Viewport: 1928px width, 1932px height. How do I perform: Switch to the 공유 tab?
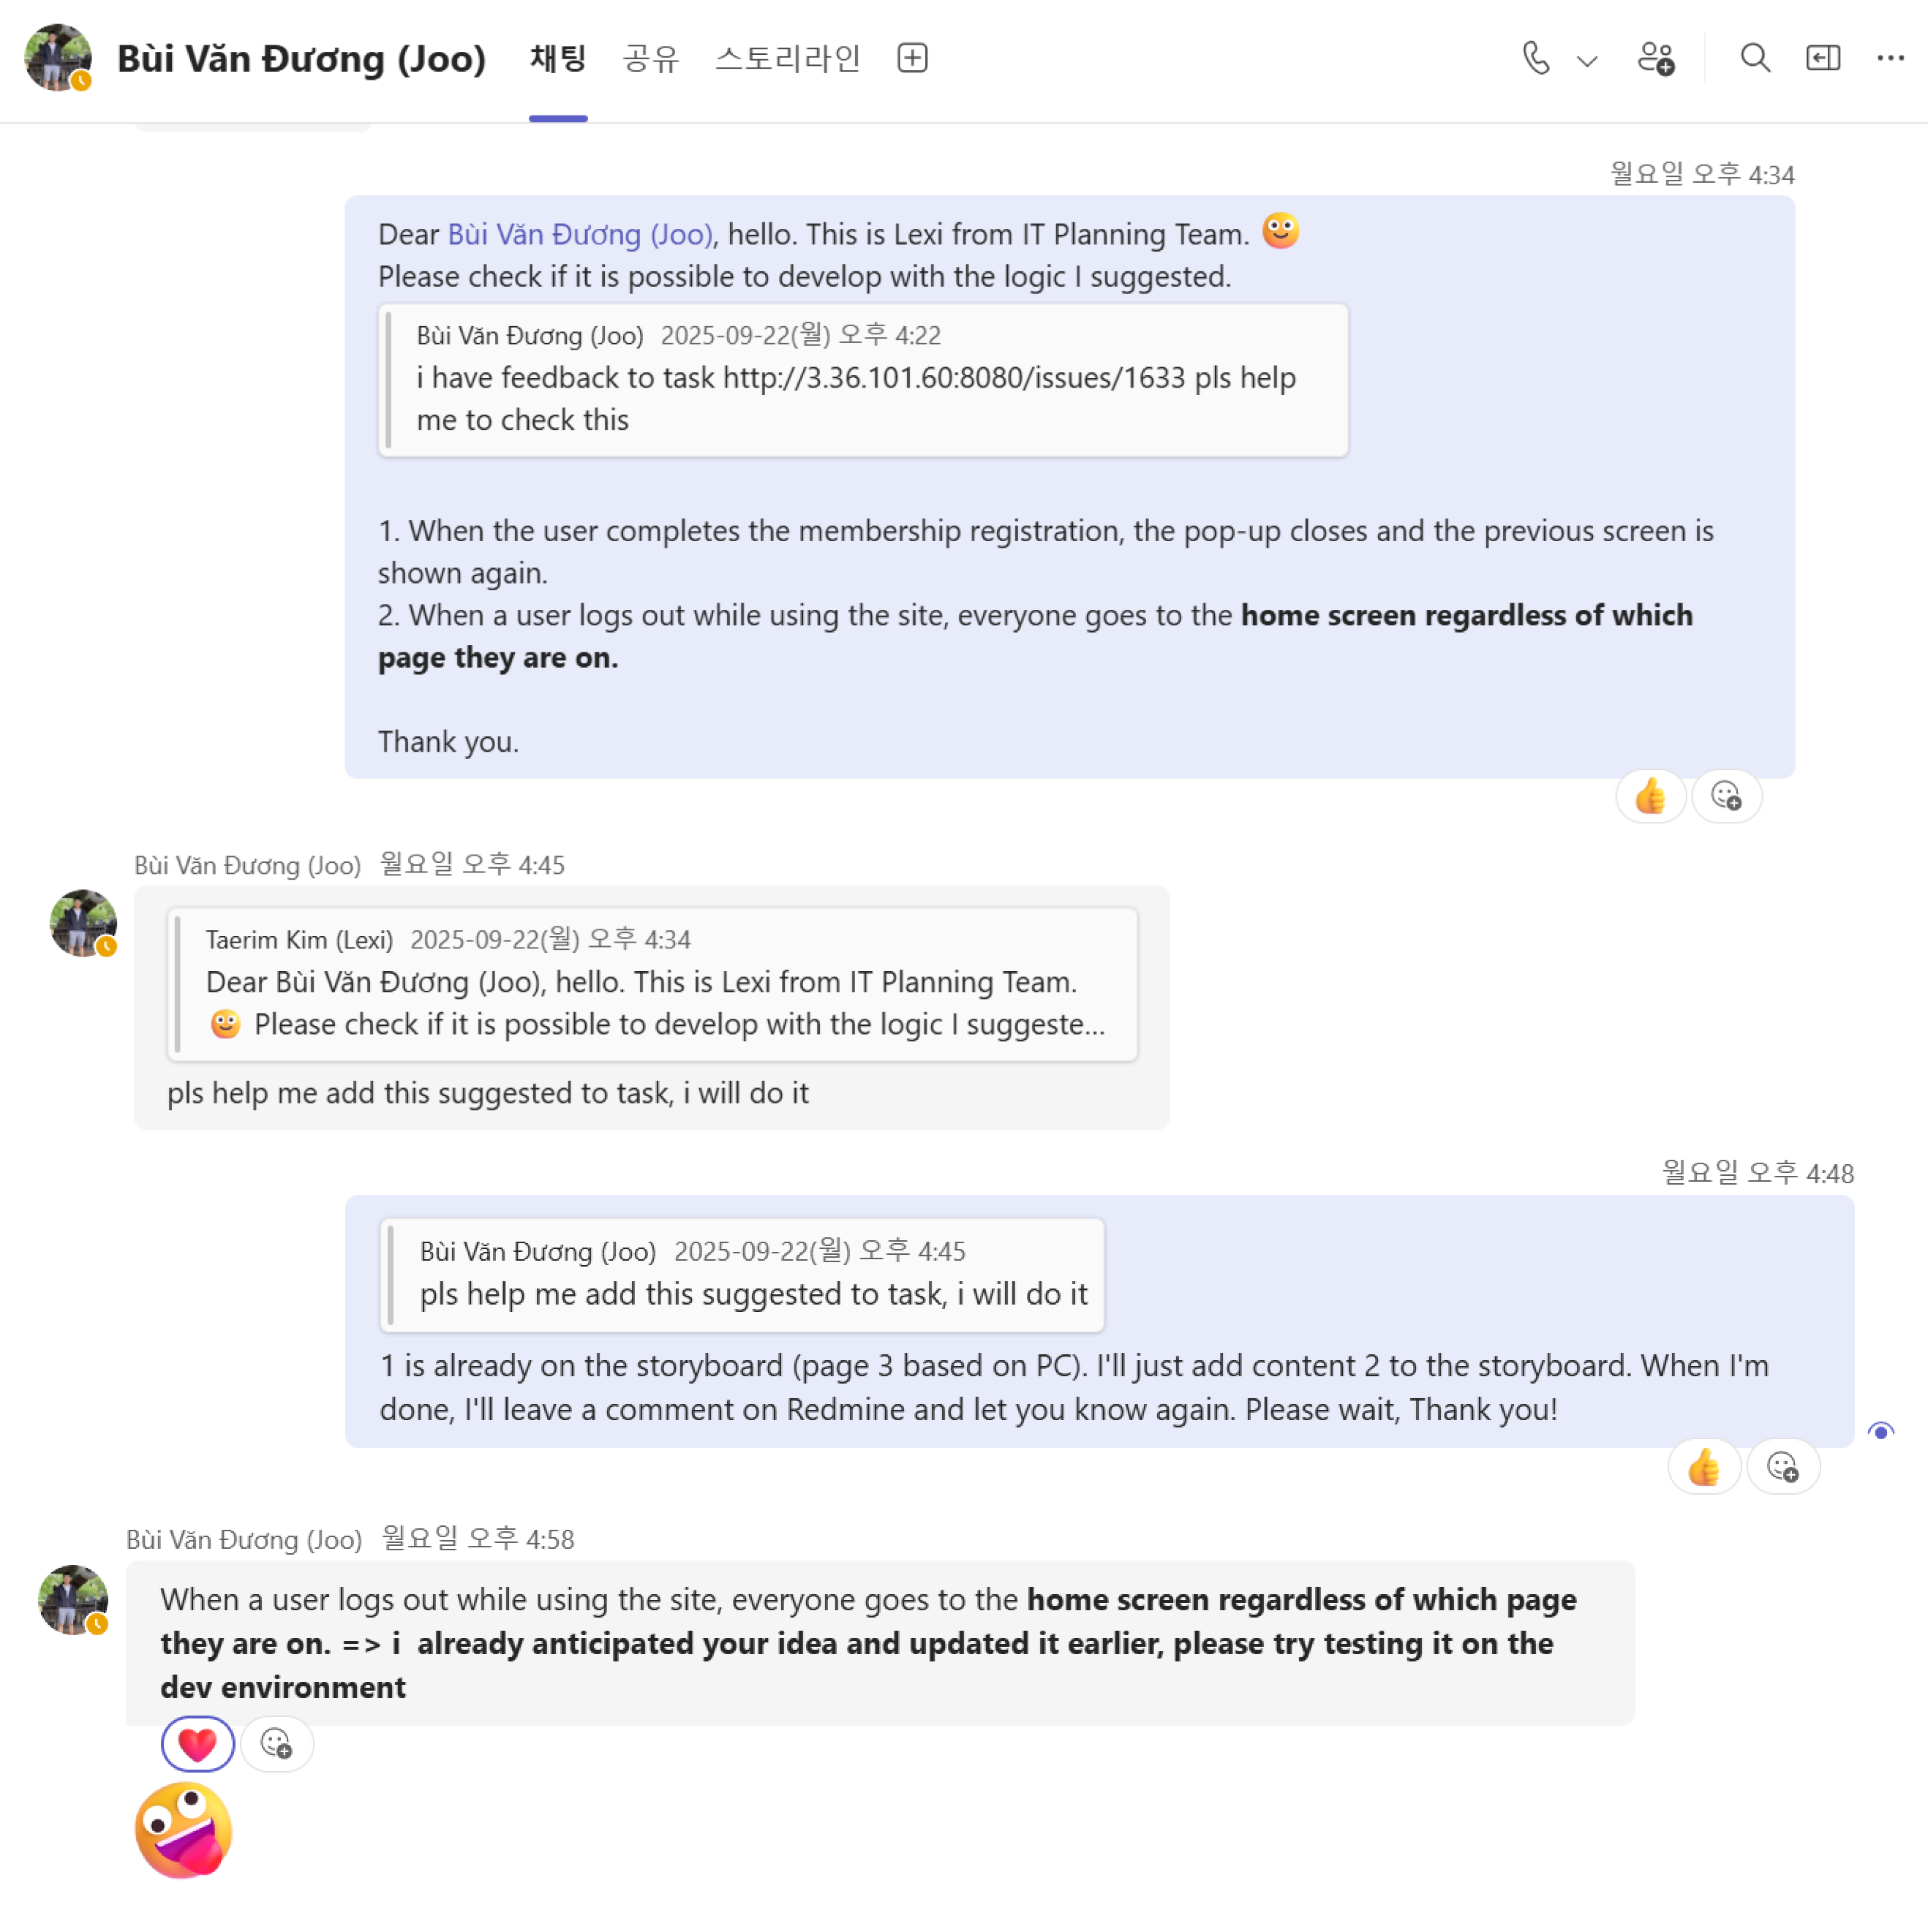click(650, 58)
